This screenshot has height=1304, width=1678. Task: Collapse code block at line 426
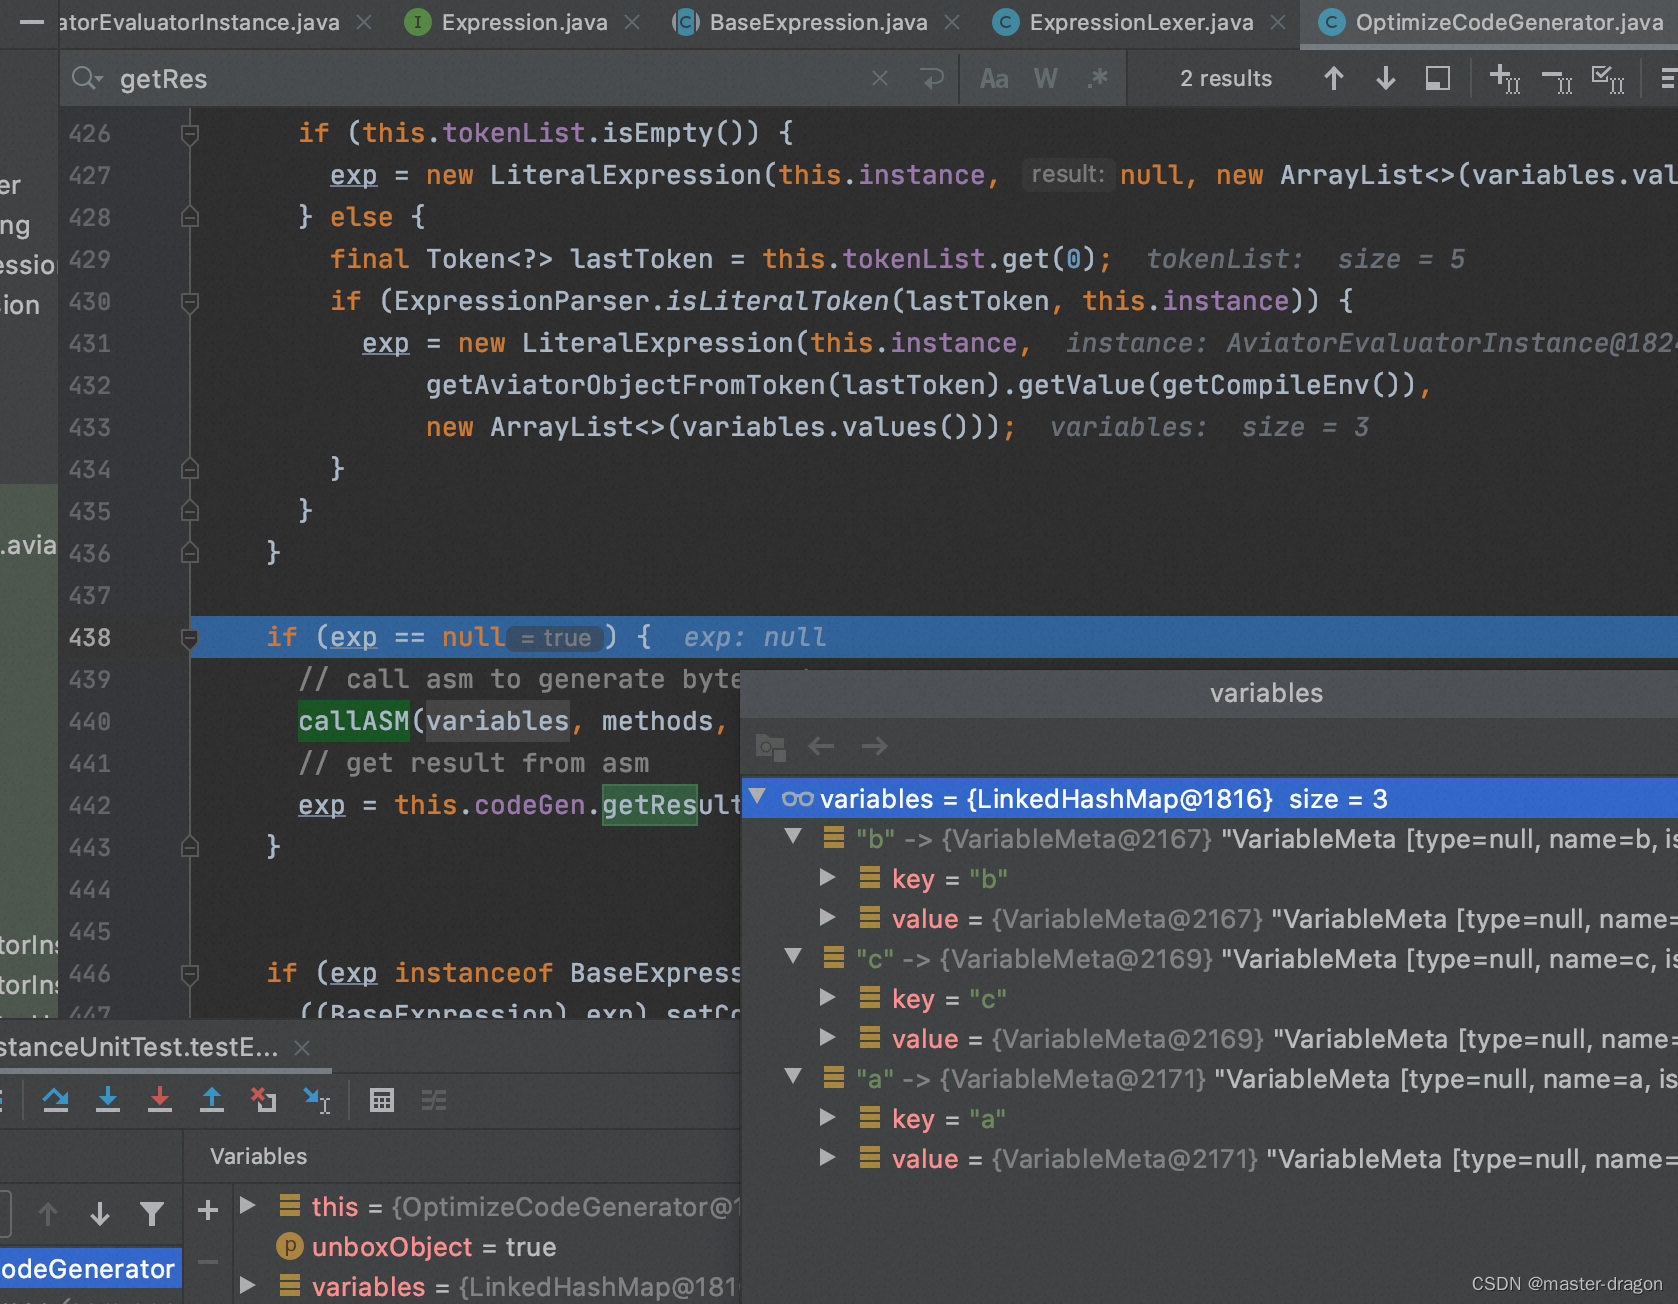[x=190, y=133]
